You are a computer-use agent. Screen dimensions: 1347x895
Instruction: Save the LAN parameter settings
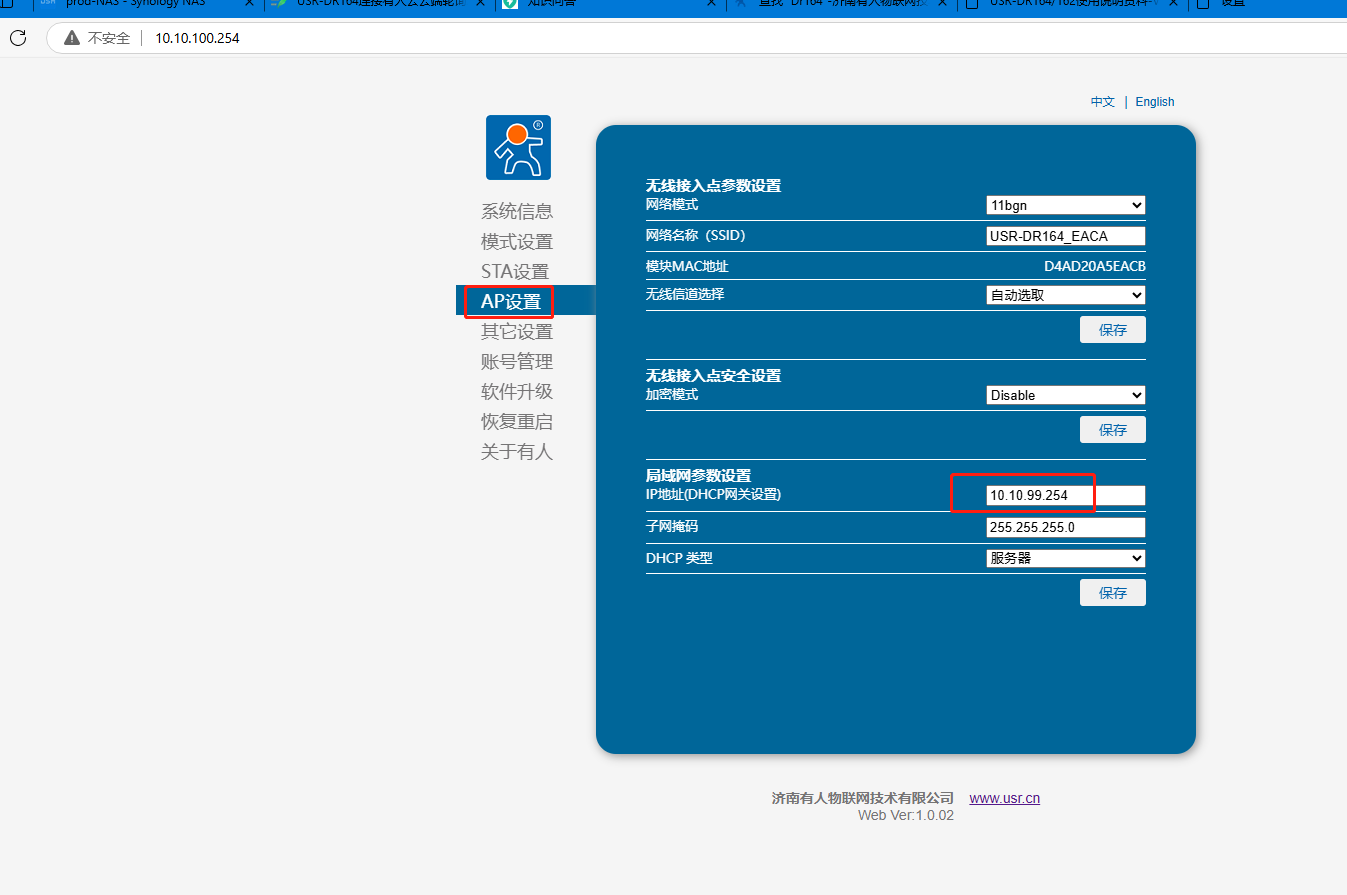1112,593
